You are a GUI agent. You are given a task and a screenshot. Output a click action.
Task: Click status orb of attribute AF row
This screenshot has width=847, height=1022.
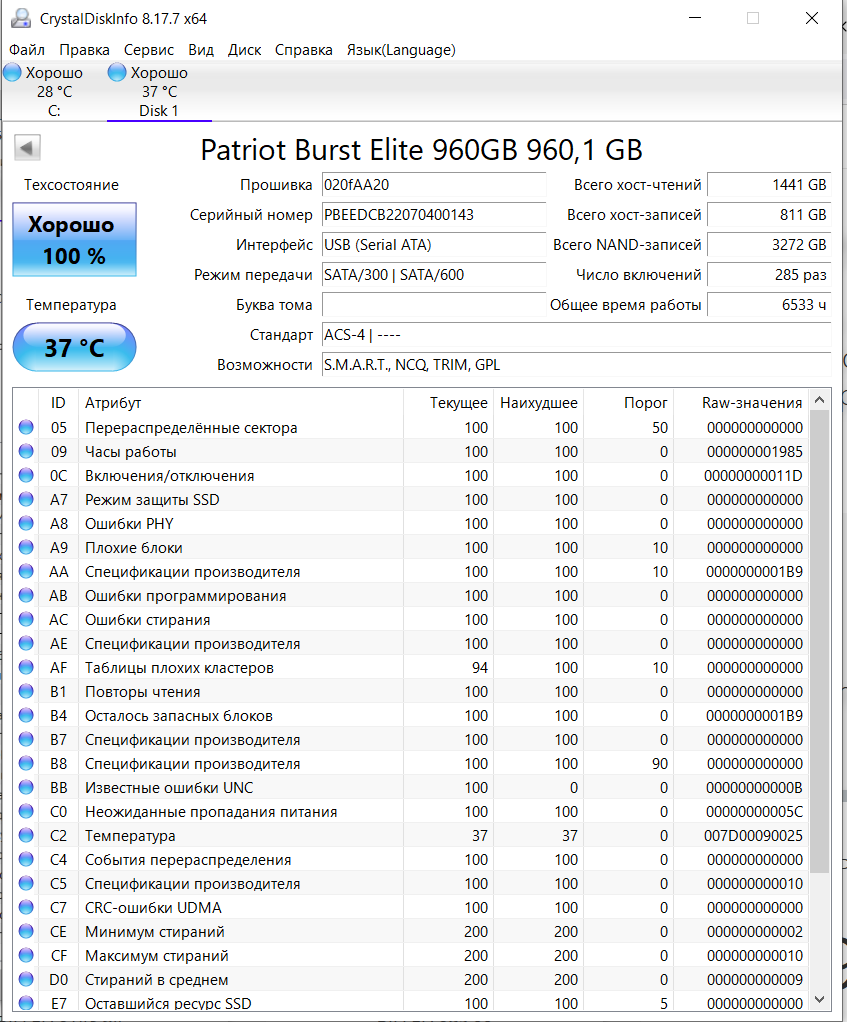[x=26, y=667]
